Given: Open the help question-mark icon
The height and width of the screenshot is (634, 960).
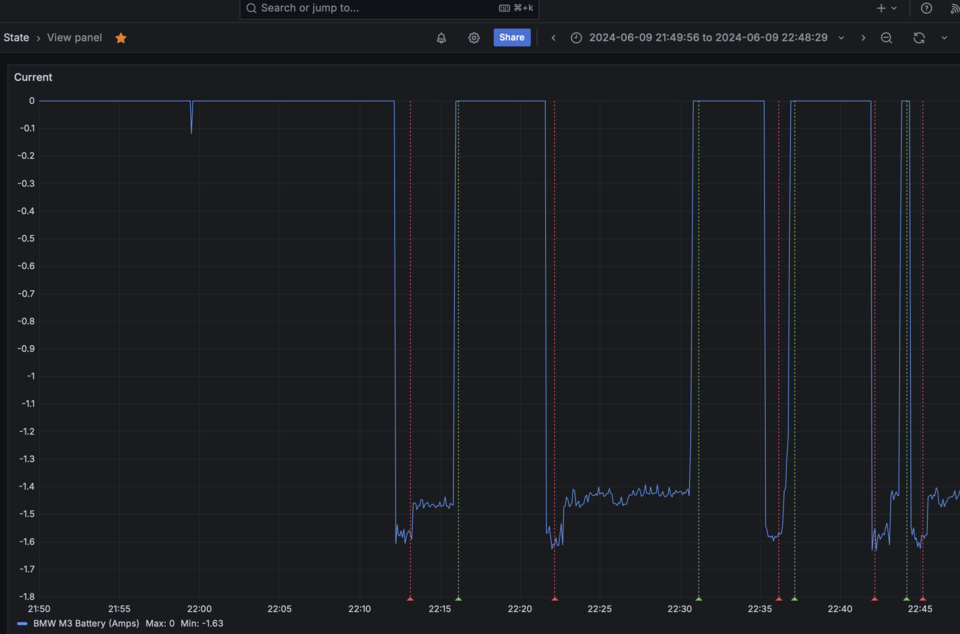Looking at the screenshot, I should tap(926, 8).
